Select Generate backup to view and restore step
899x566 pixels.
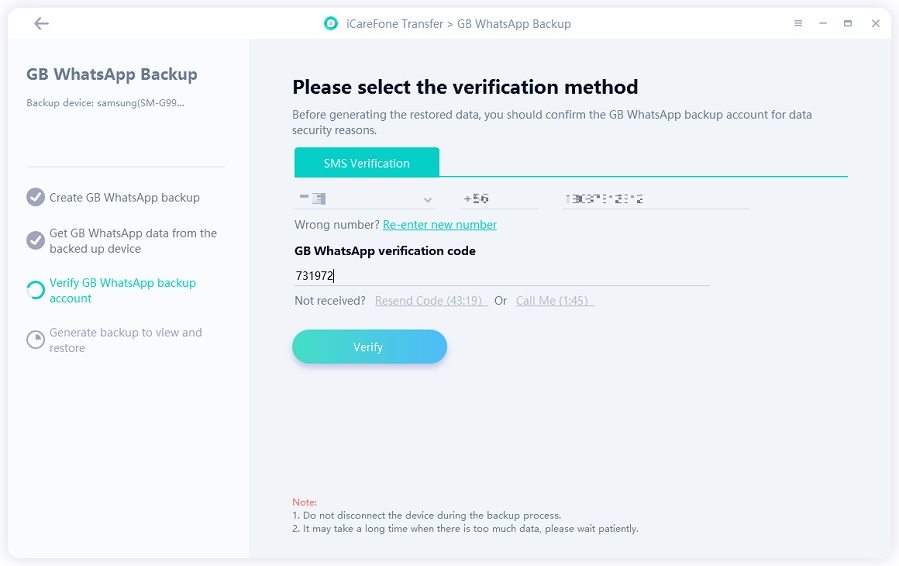[125, 340]
